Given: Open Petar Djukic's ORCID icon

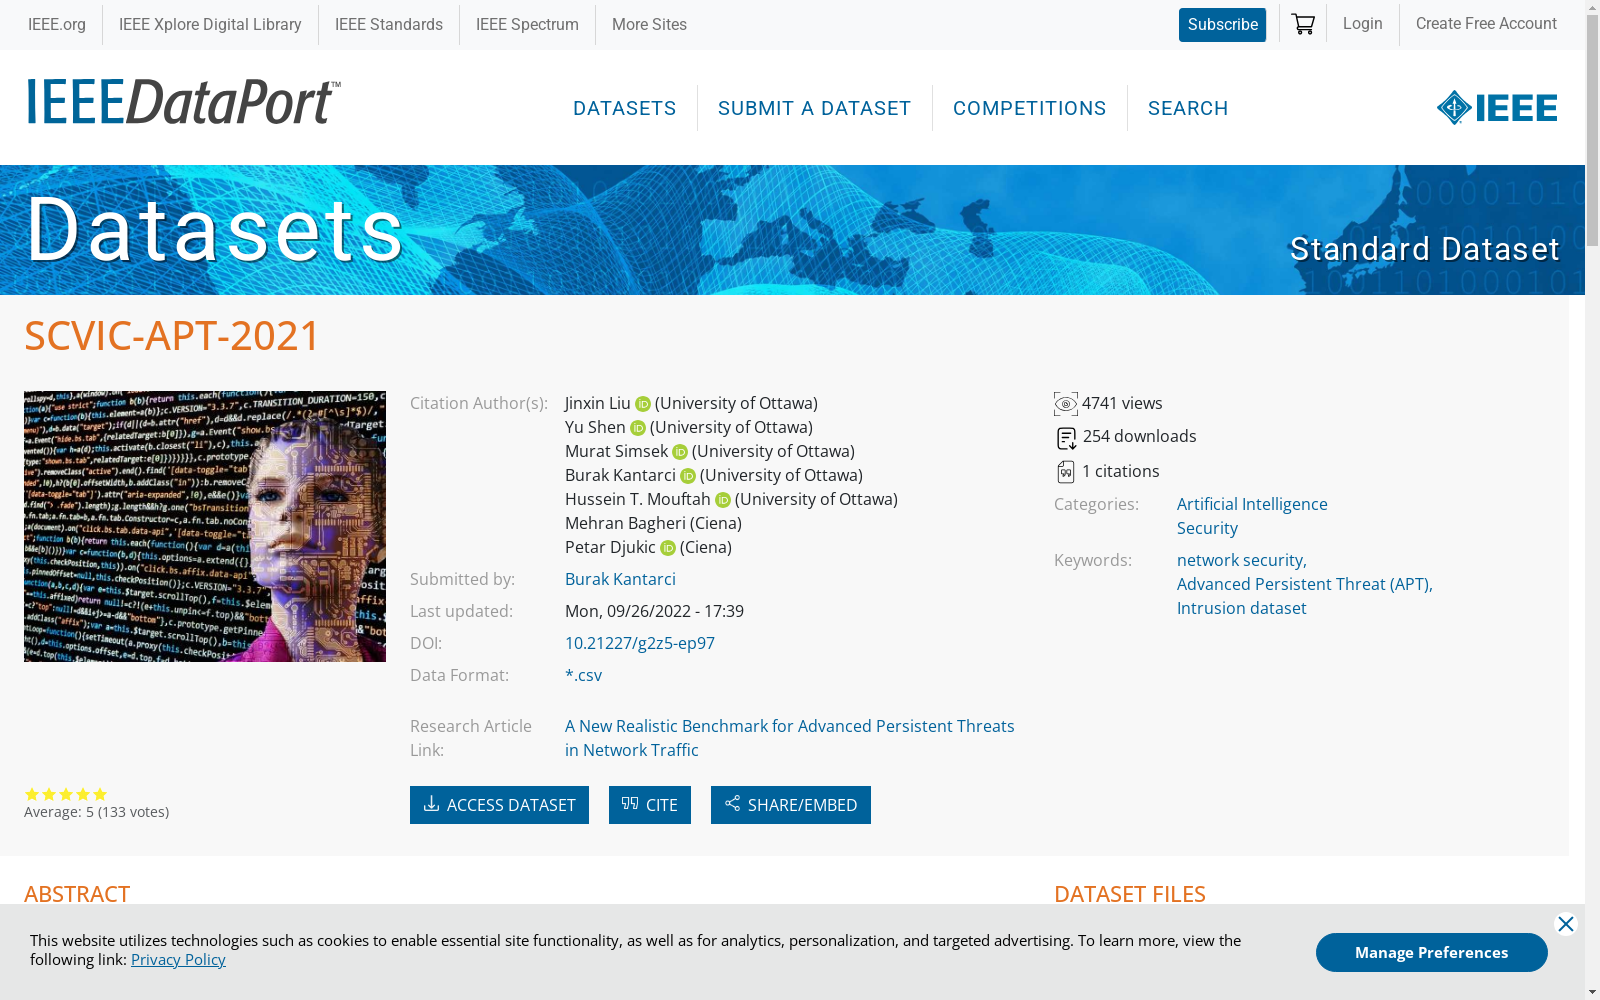Looking at the screenshot, I should click(668, 548).
